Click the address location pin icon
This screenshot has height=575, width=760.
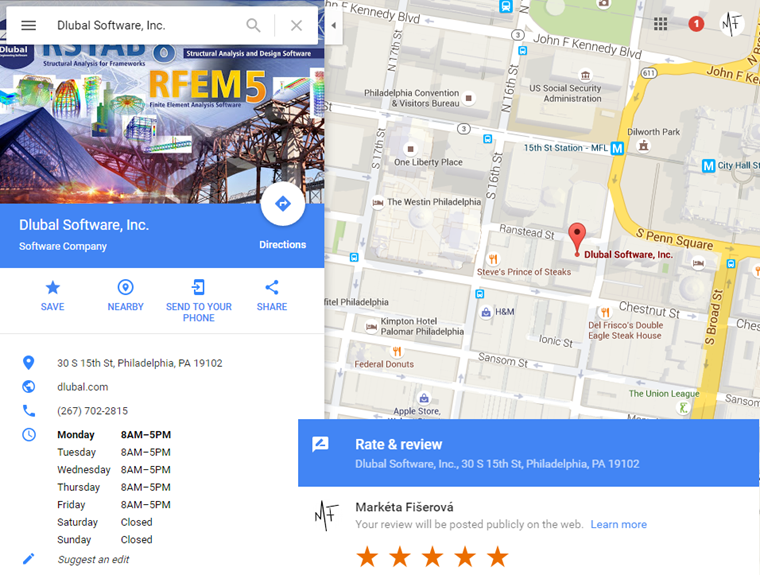(29, 363)
